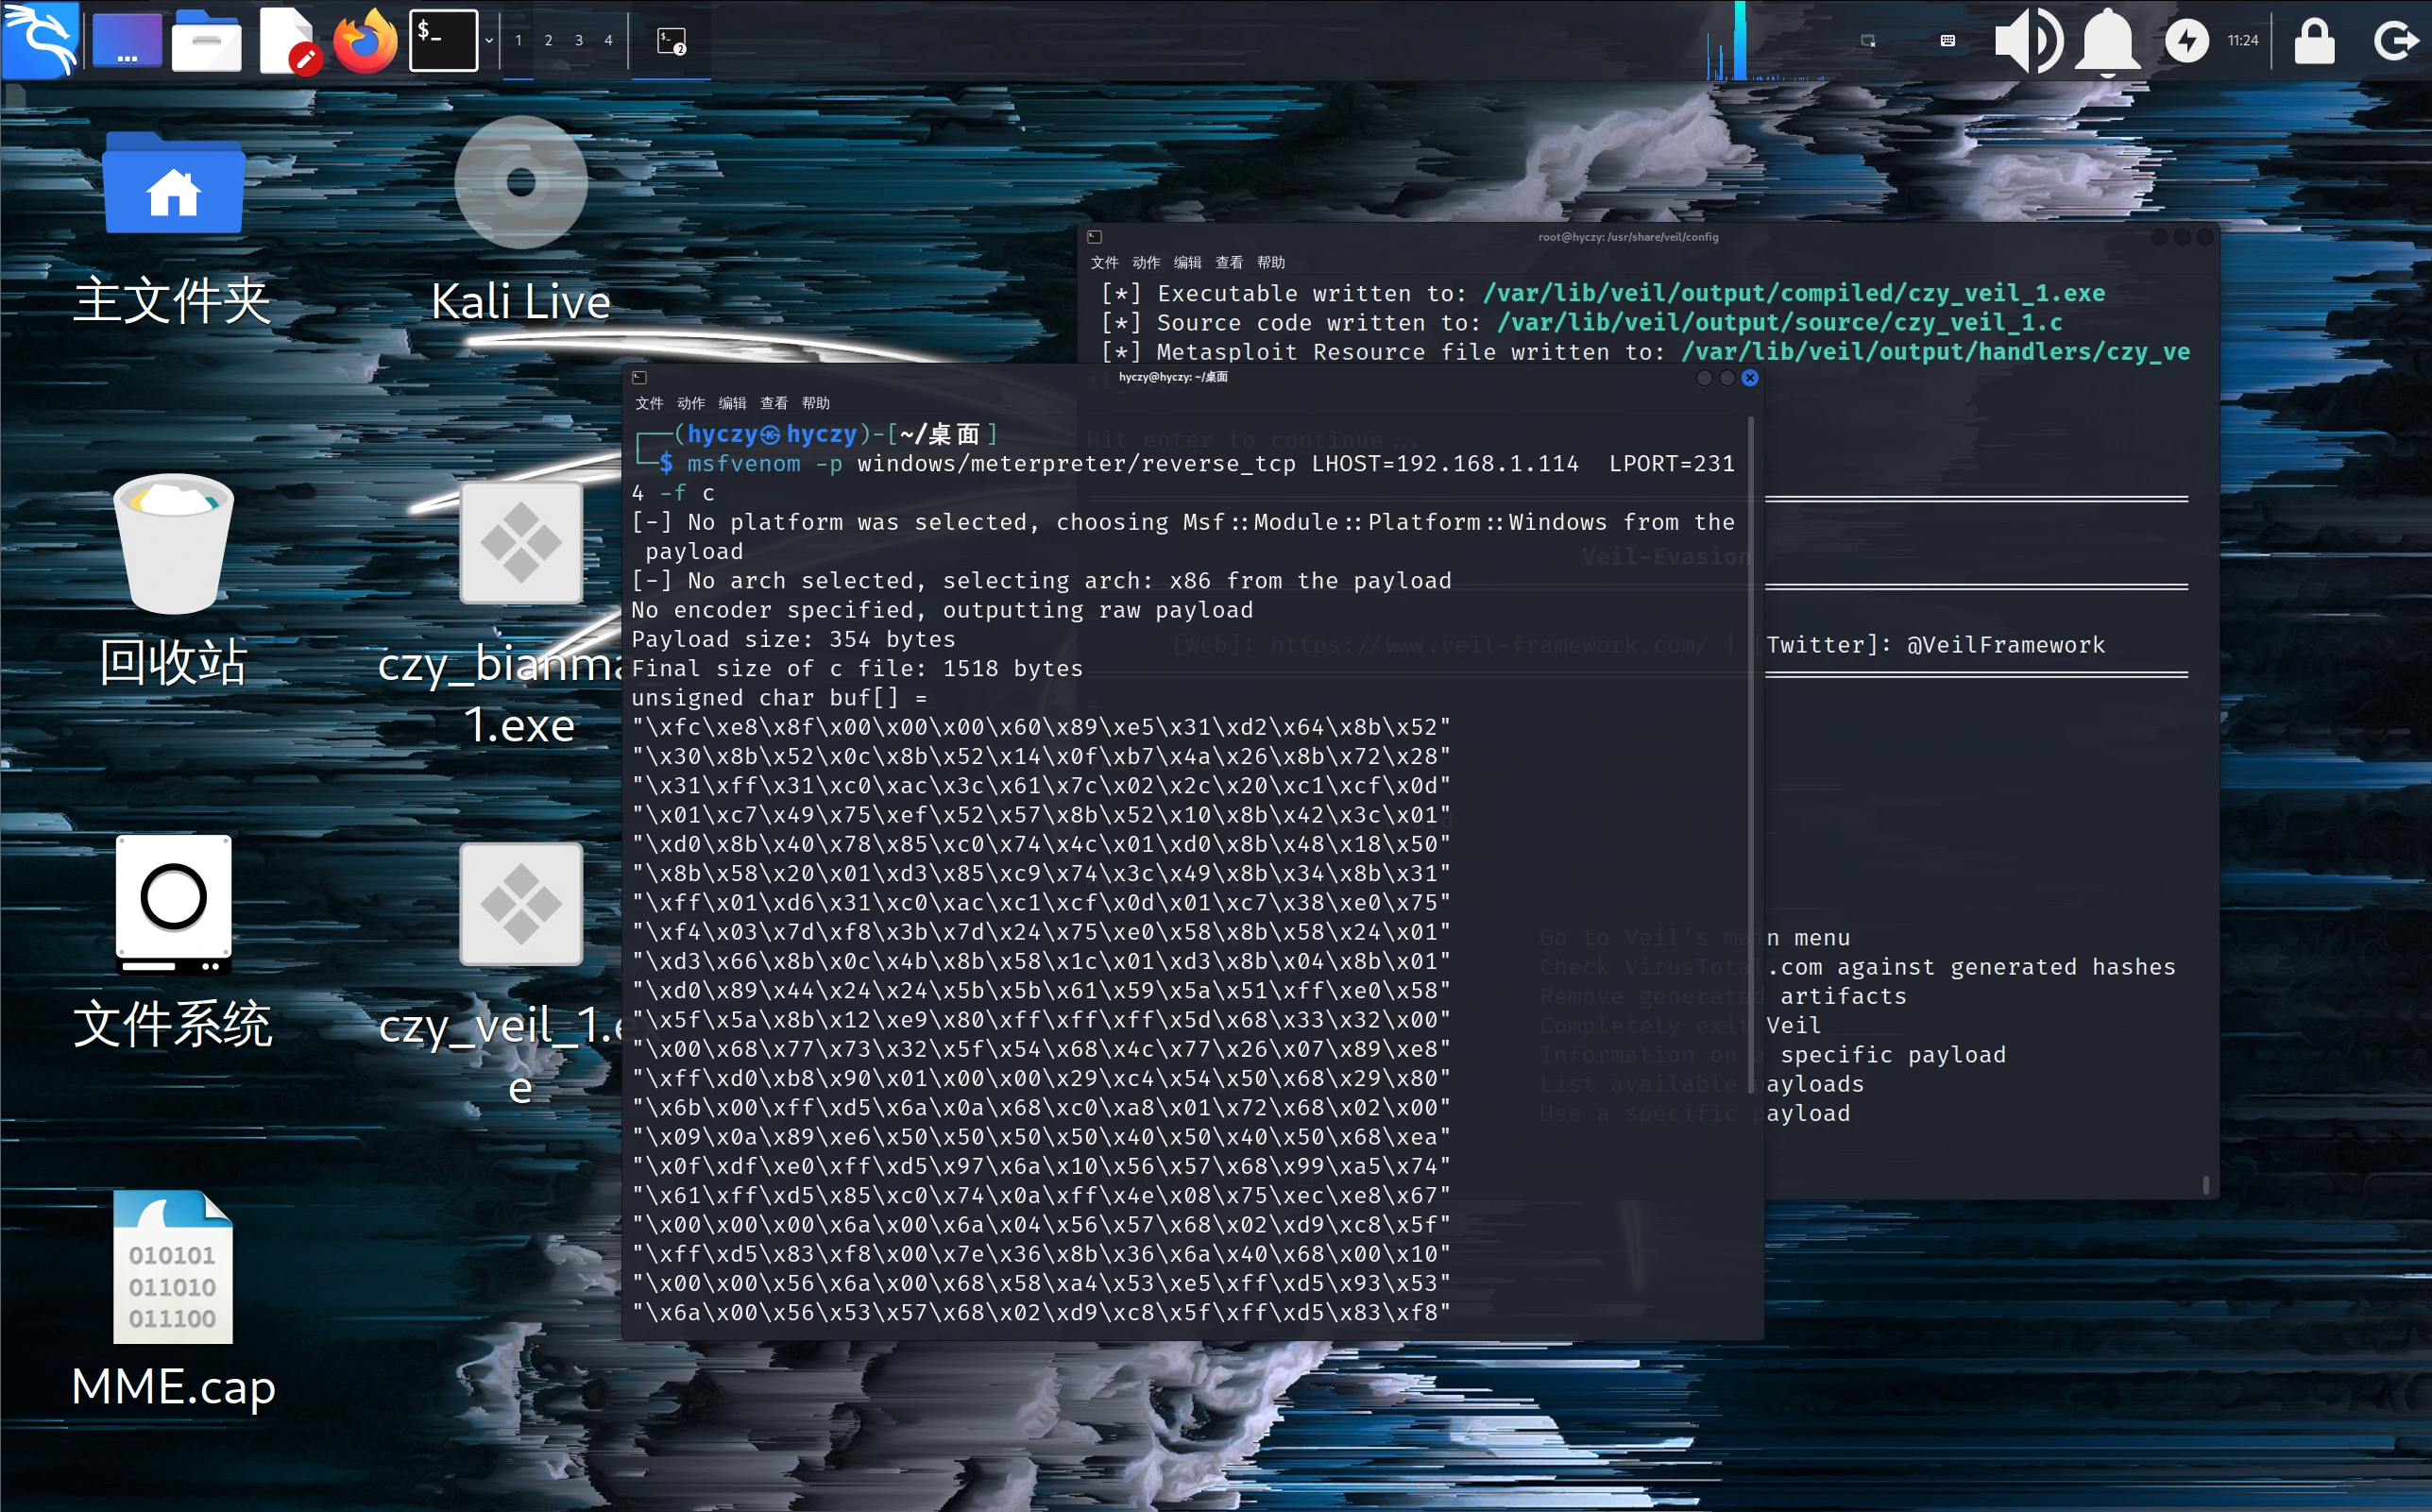The height and width of the screenshot is (1512, 2432).
Task: Switch to workspace 4
Action: [x=608, y=40]
